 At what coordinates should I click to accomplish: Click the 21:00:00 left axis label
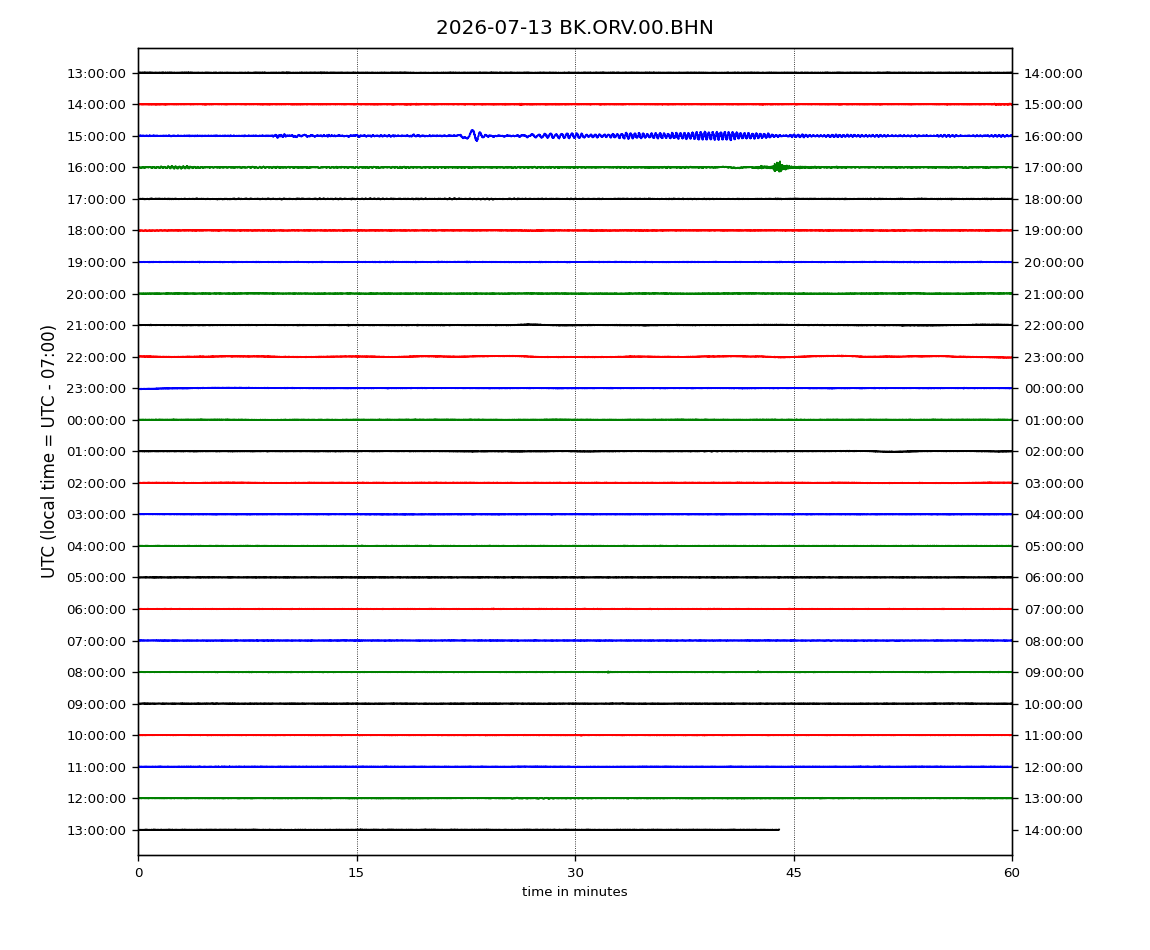click(x=96, y=326)
